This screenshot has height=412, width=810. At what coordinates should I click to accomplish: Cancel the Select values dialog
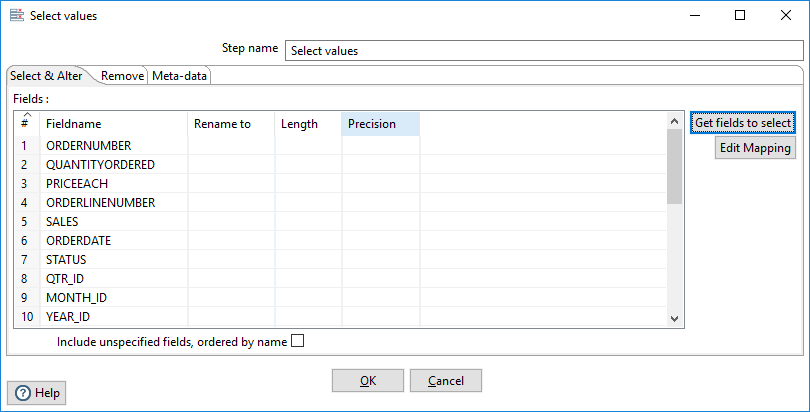click(x=445, y=380)
